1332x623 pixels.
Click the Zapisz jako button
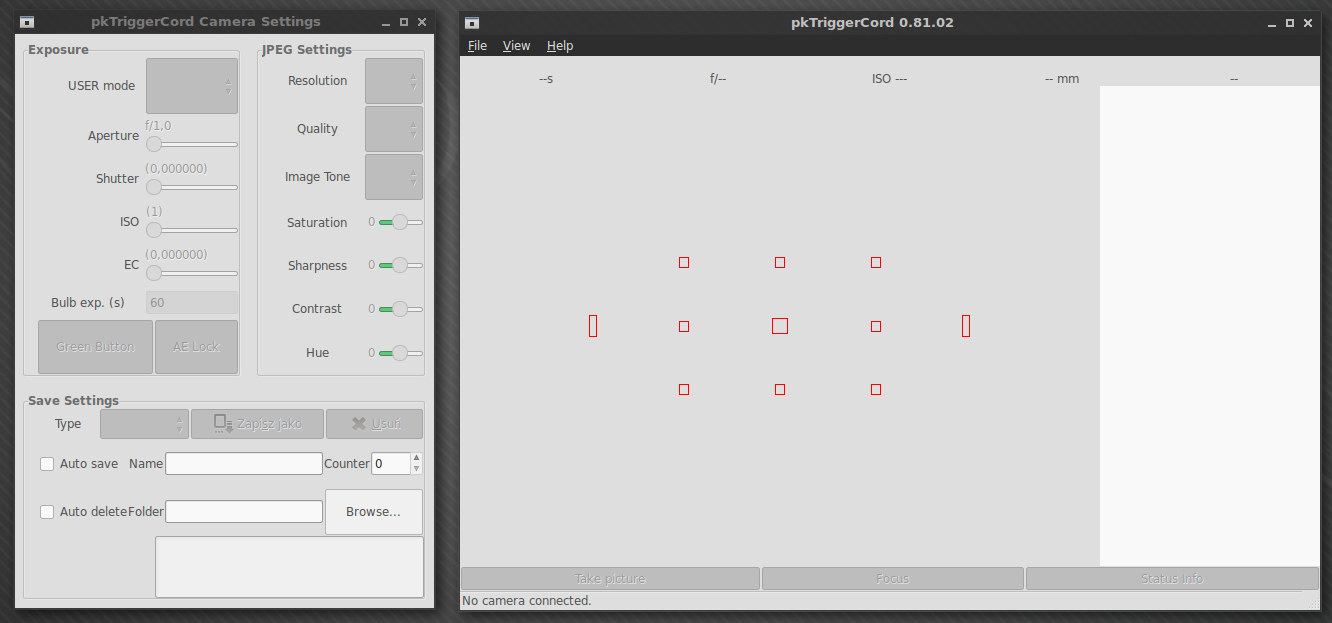coord(258,424)
